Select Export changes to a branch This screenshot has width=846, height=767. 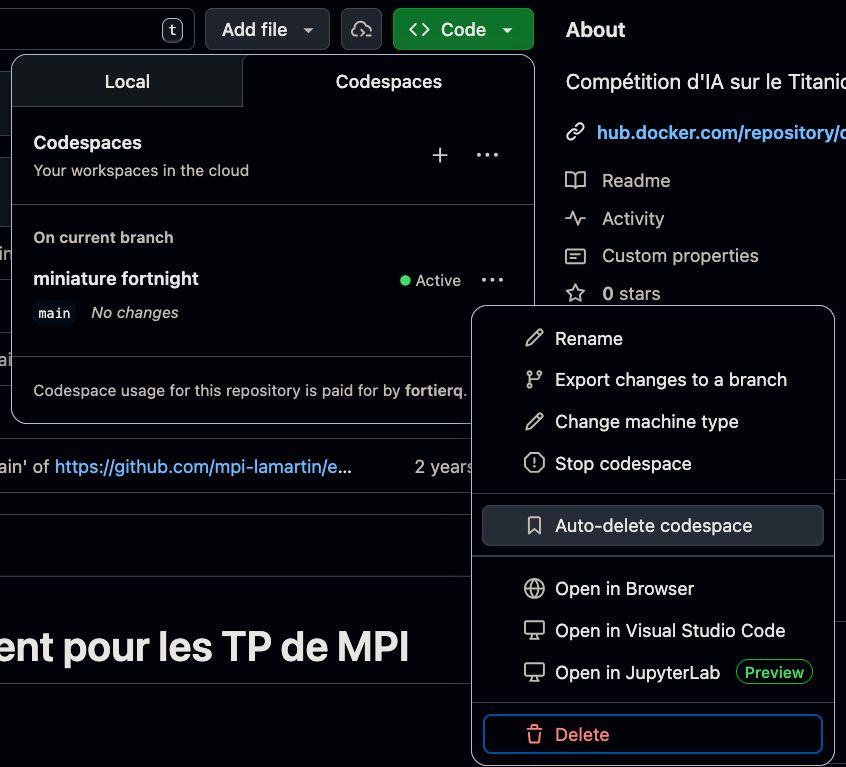point(670,380)
